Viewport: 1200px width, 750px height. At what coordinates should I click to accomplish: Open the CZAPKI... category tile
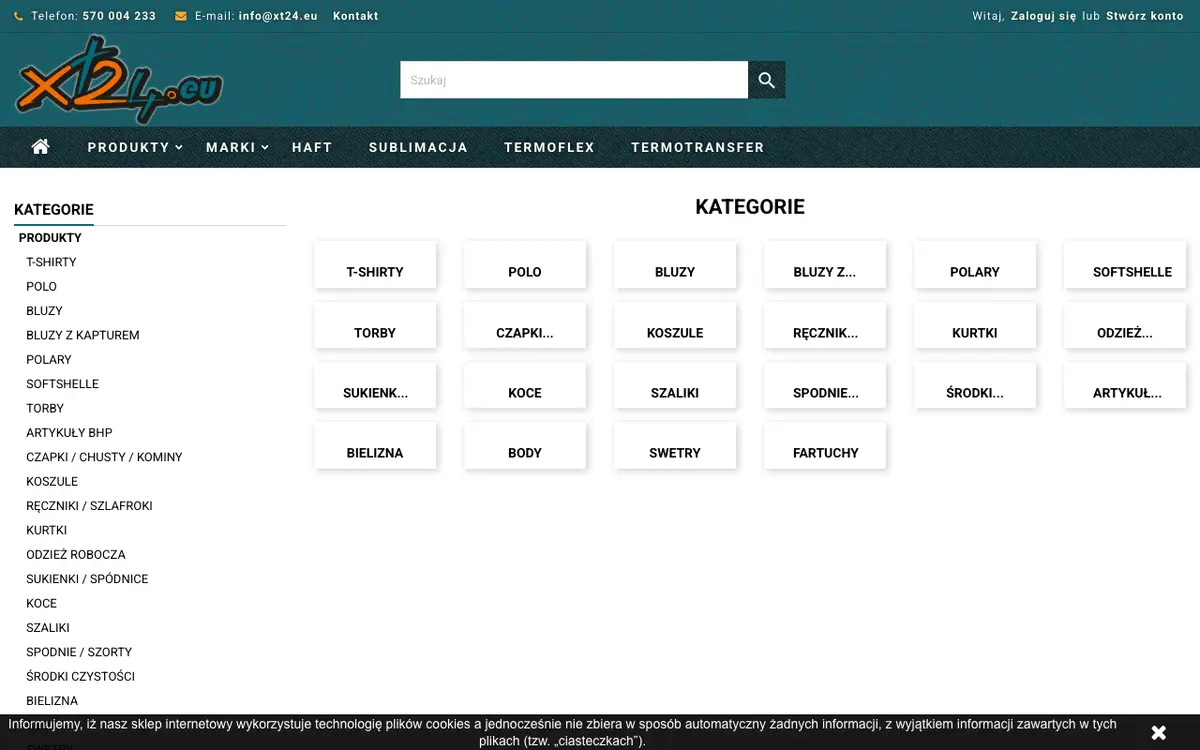click(525, 326)
